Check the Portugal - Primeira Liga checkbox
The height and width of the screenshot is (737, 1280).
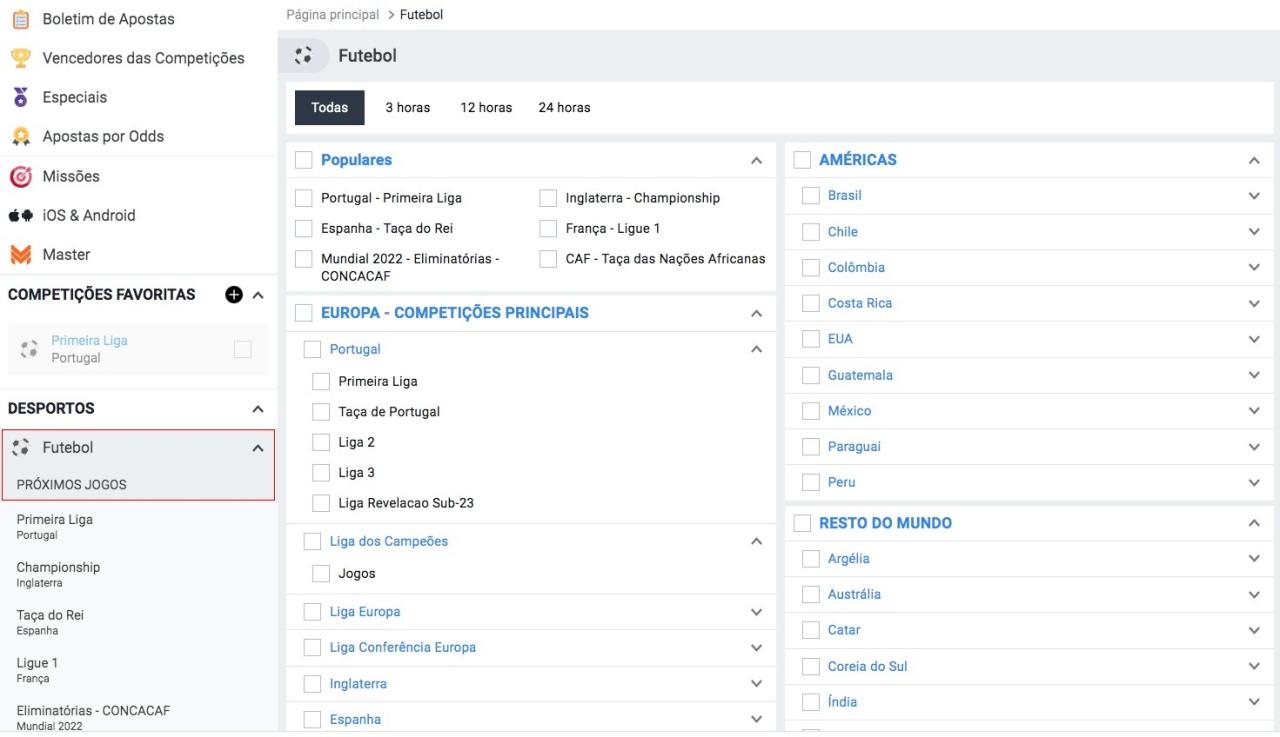click(x=304, y=198)
